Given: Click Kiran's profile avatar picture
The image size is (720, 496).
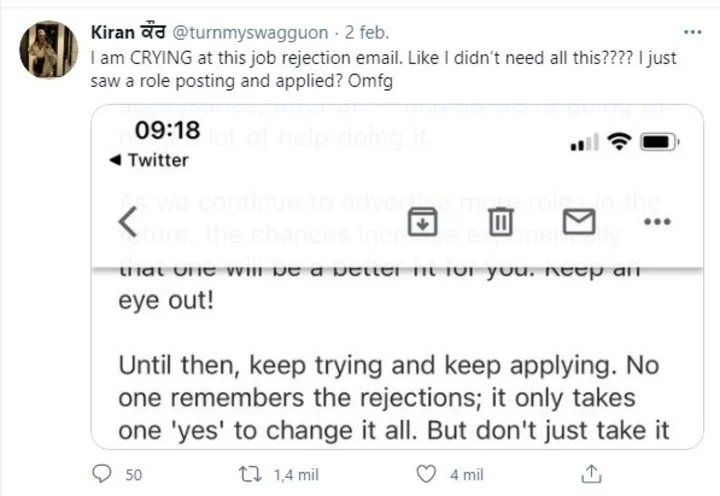Looking at the screenshot, I should coord(48,49).
